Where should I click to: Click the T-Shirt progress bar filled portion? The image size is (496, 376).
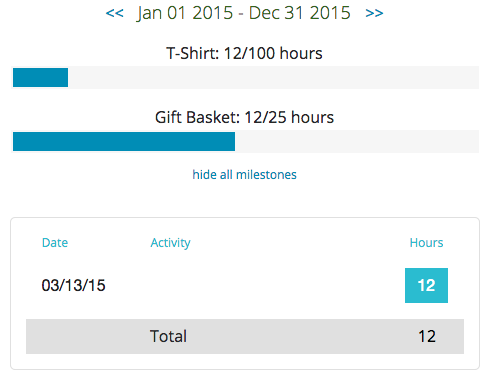point(40,77)
